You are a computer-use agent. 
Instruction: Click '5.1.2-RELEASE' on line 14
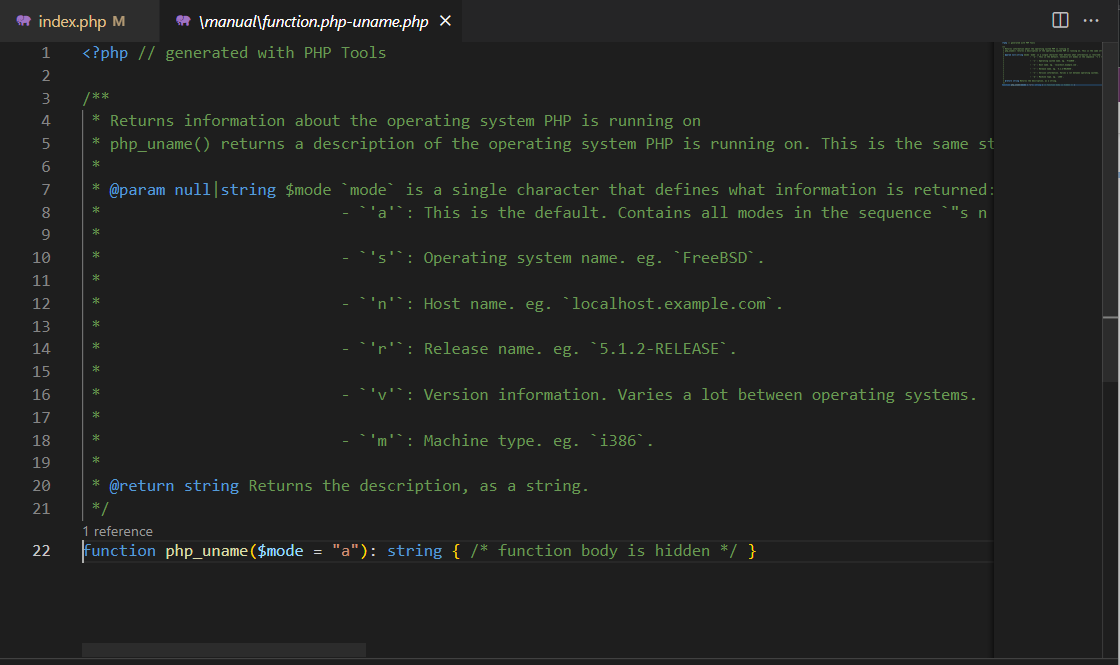coord(659,349)
